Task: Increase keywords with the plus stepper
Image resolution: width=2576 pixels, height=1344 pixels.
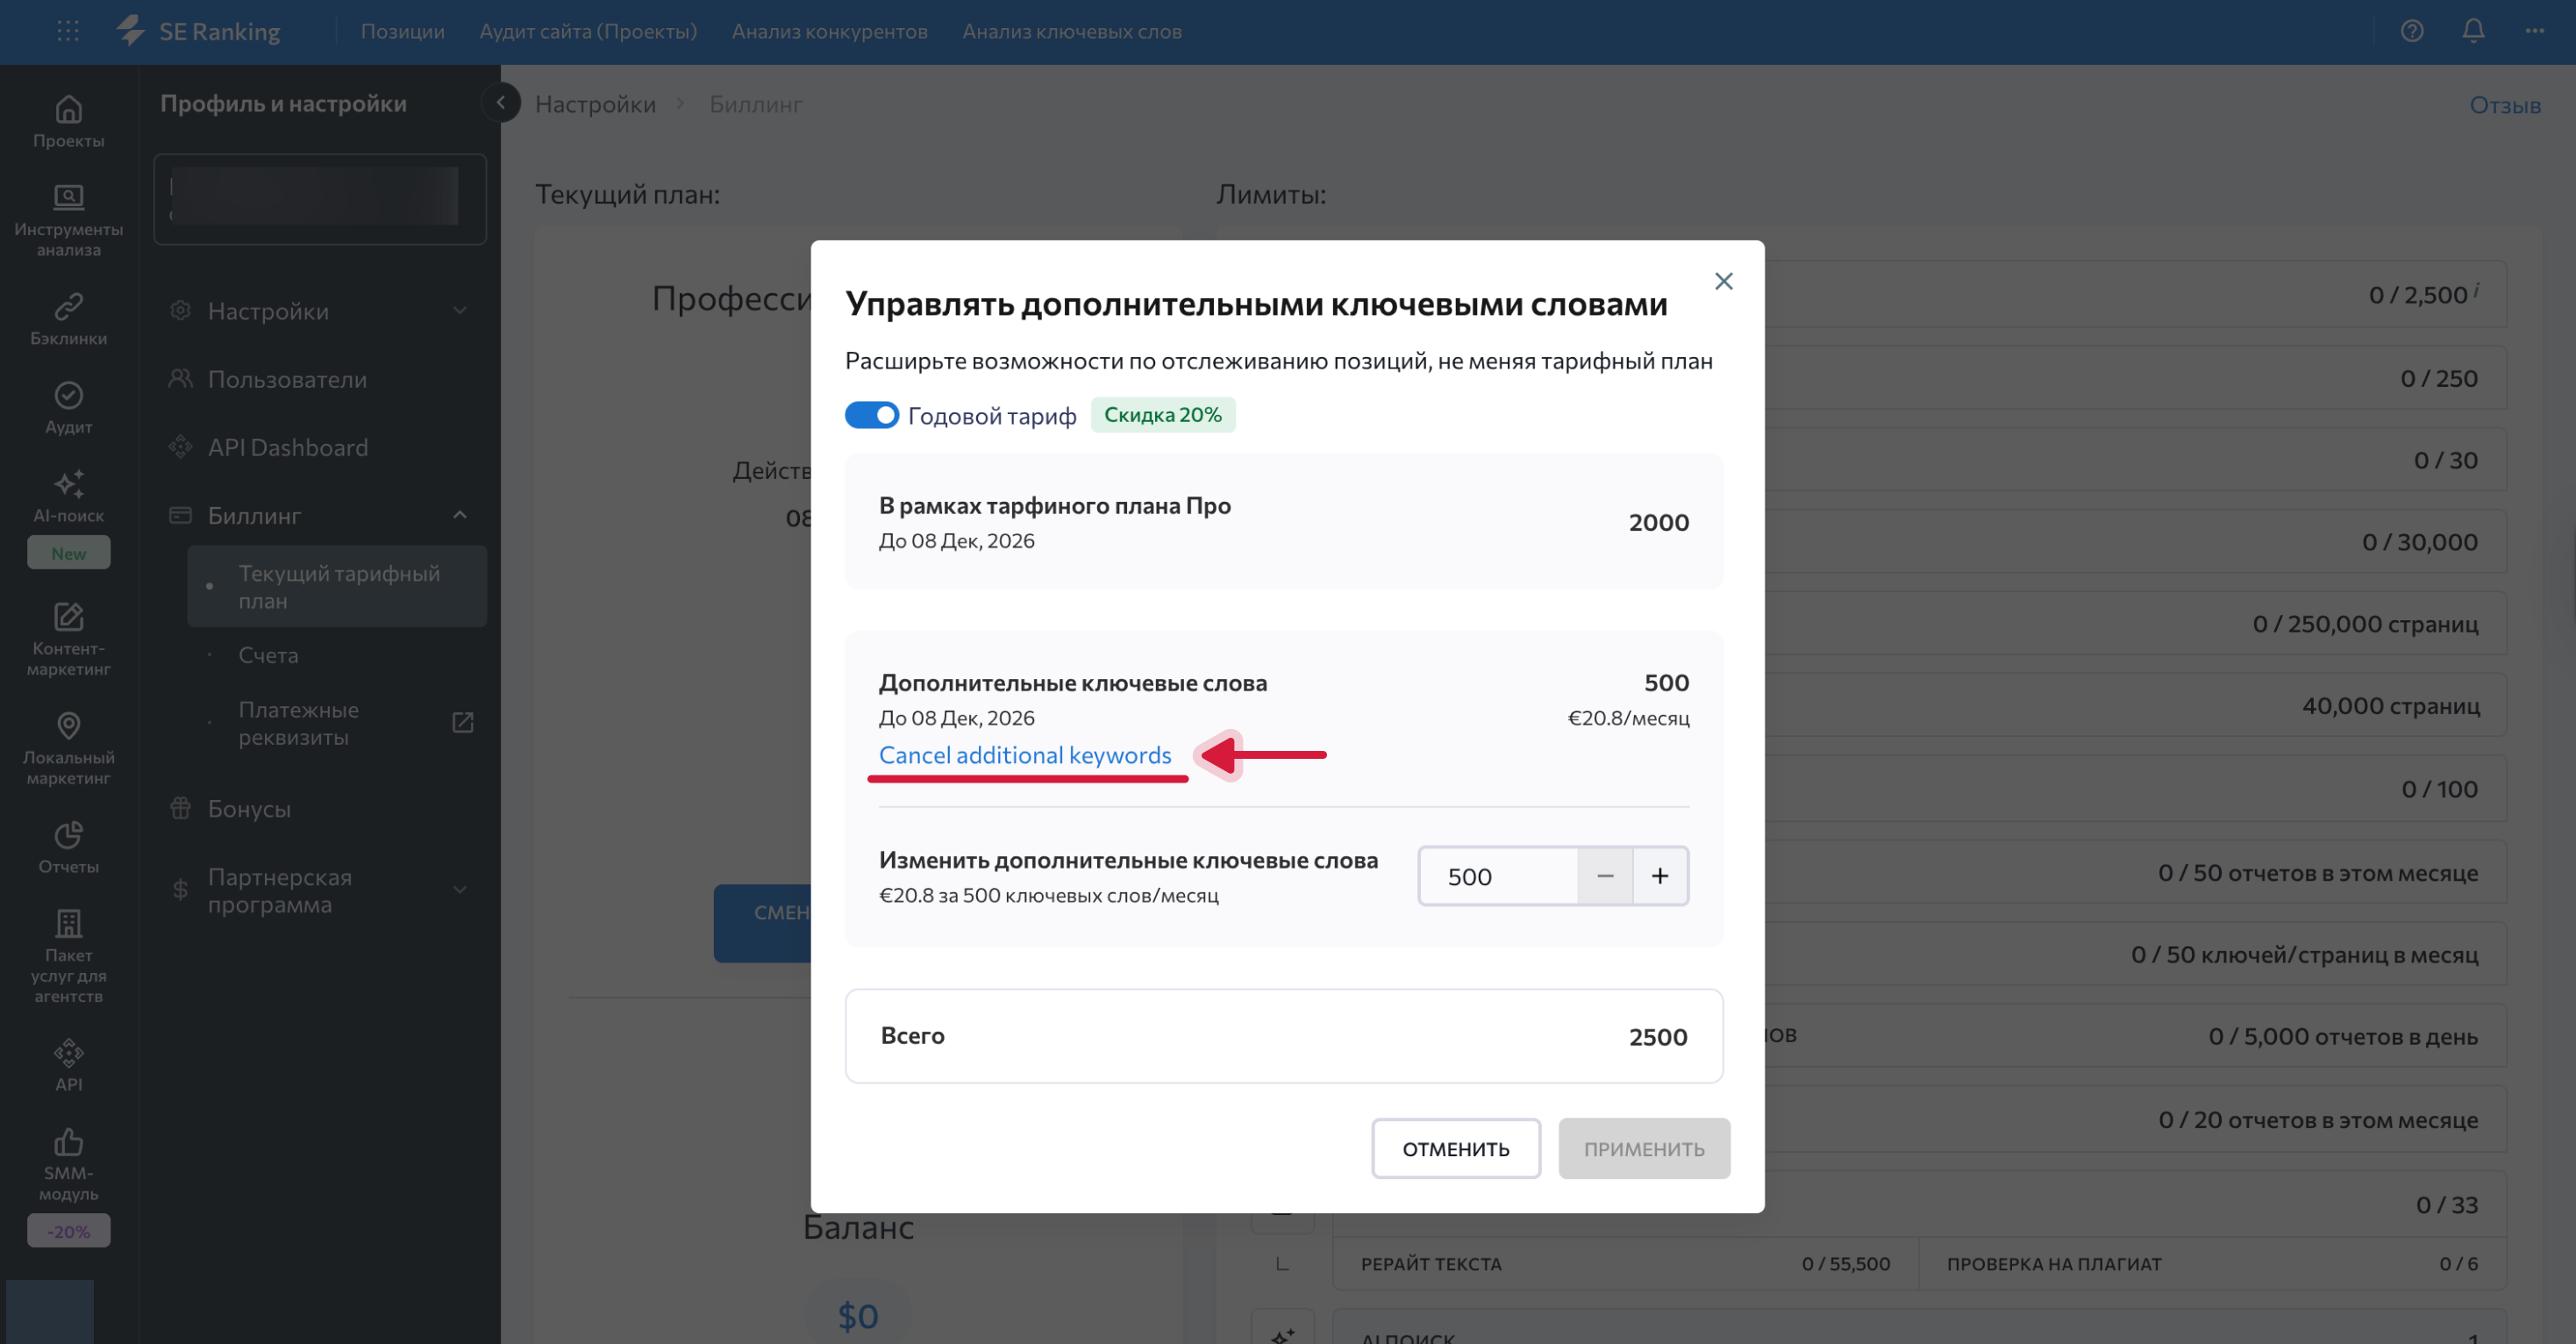Action: [x=1659, y=875]
